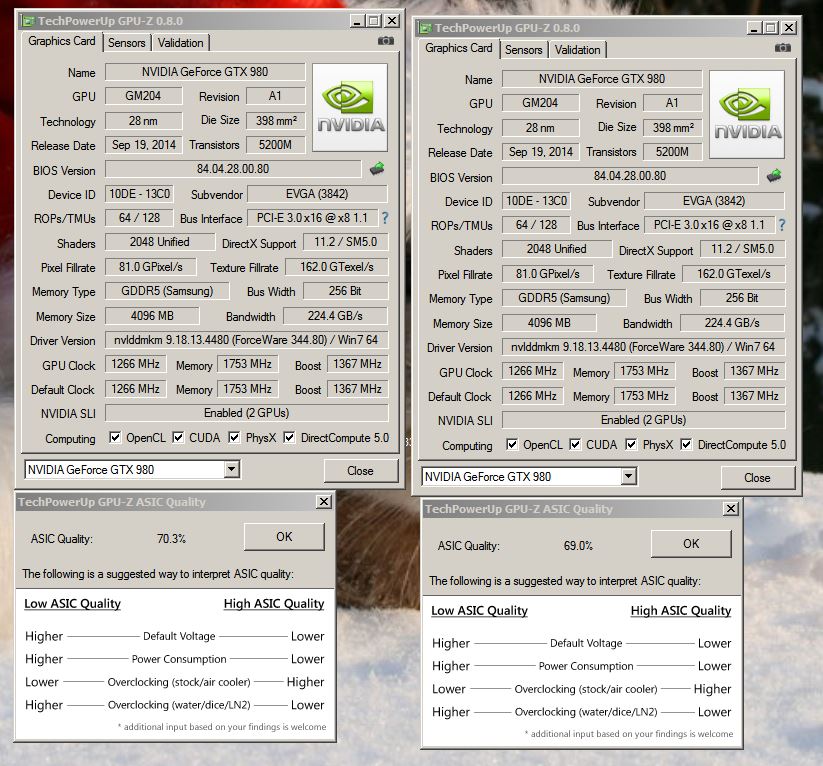Click Bus Interface question mark in left window

coord(385,218)
